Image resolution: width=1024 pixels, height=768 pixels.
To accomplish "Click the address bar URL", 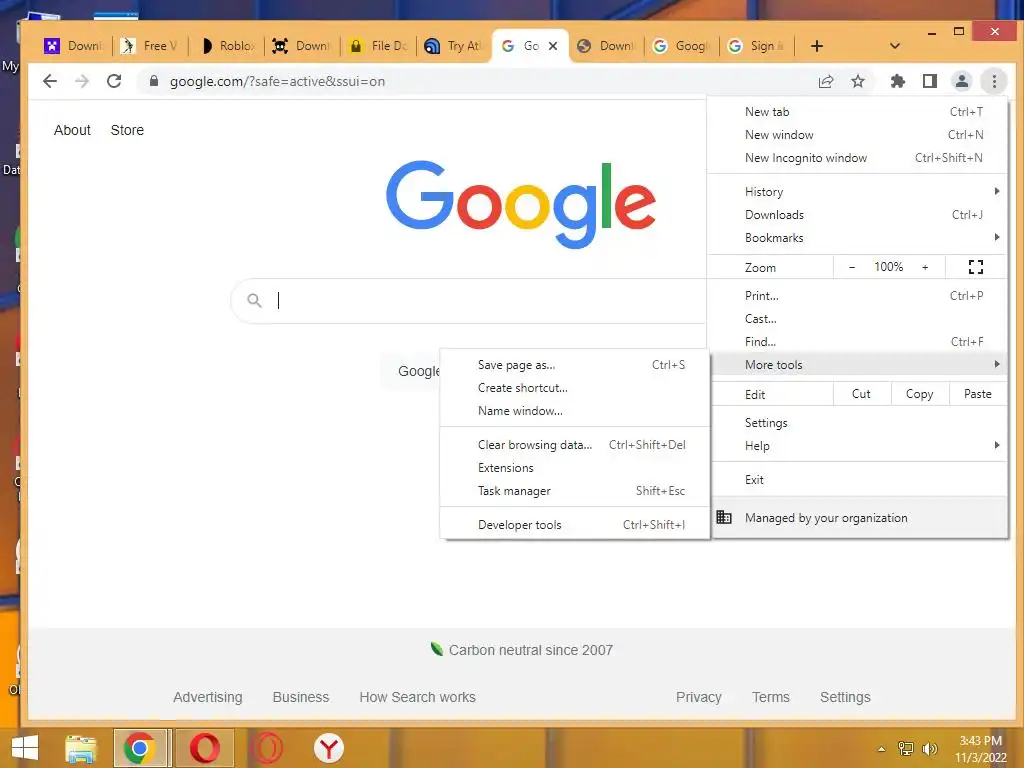I will (x=277, y=82).
